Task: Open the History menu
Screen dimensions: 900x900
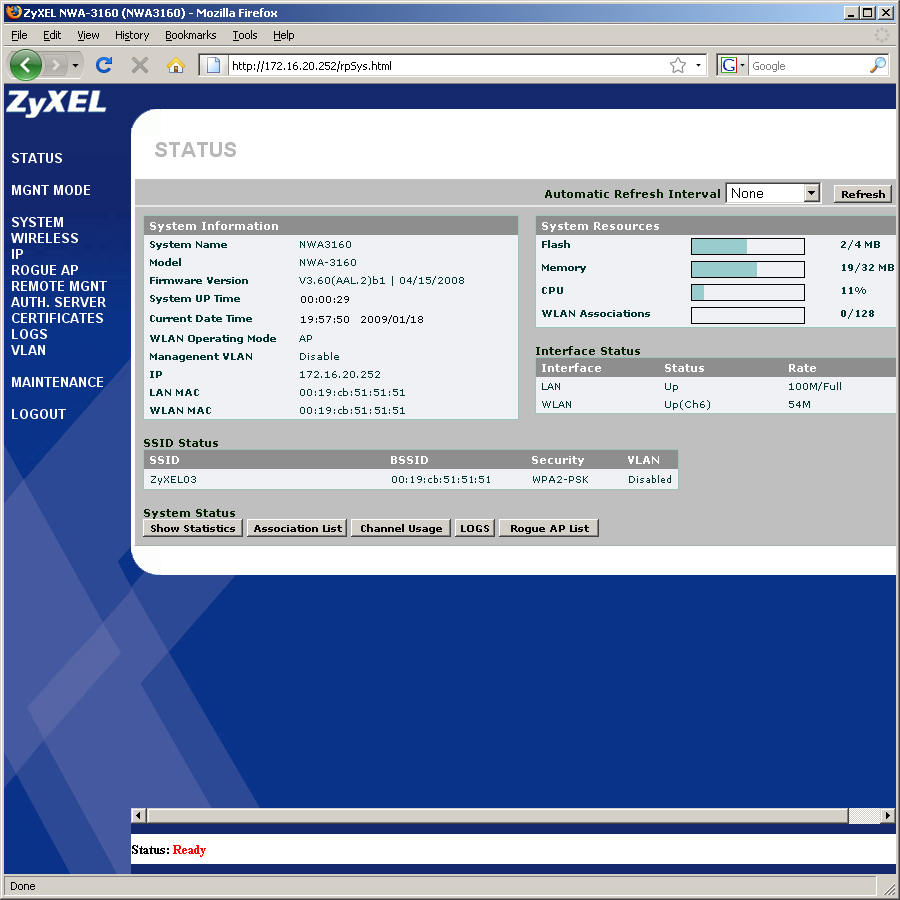Action: pos(131,35)
